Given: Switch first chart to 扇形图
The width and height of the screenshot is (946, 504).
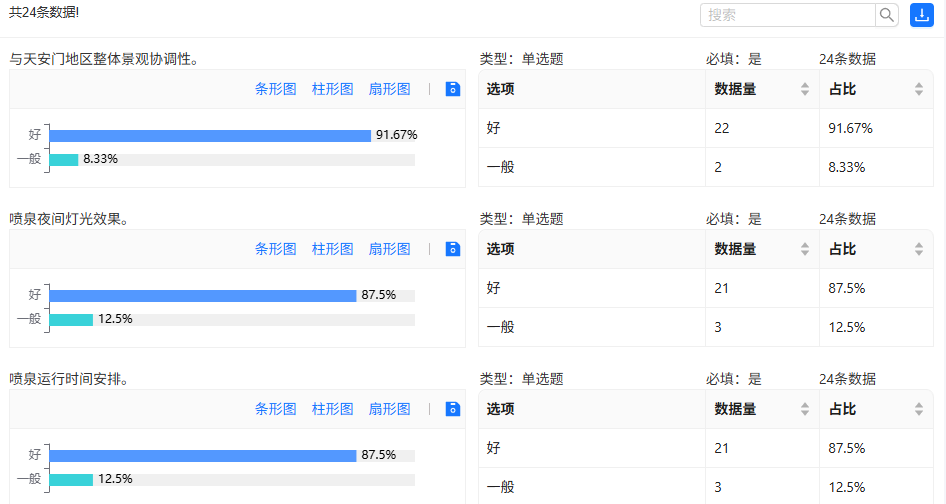Looking at the screenshot, I should [x=389, y=89].
